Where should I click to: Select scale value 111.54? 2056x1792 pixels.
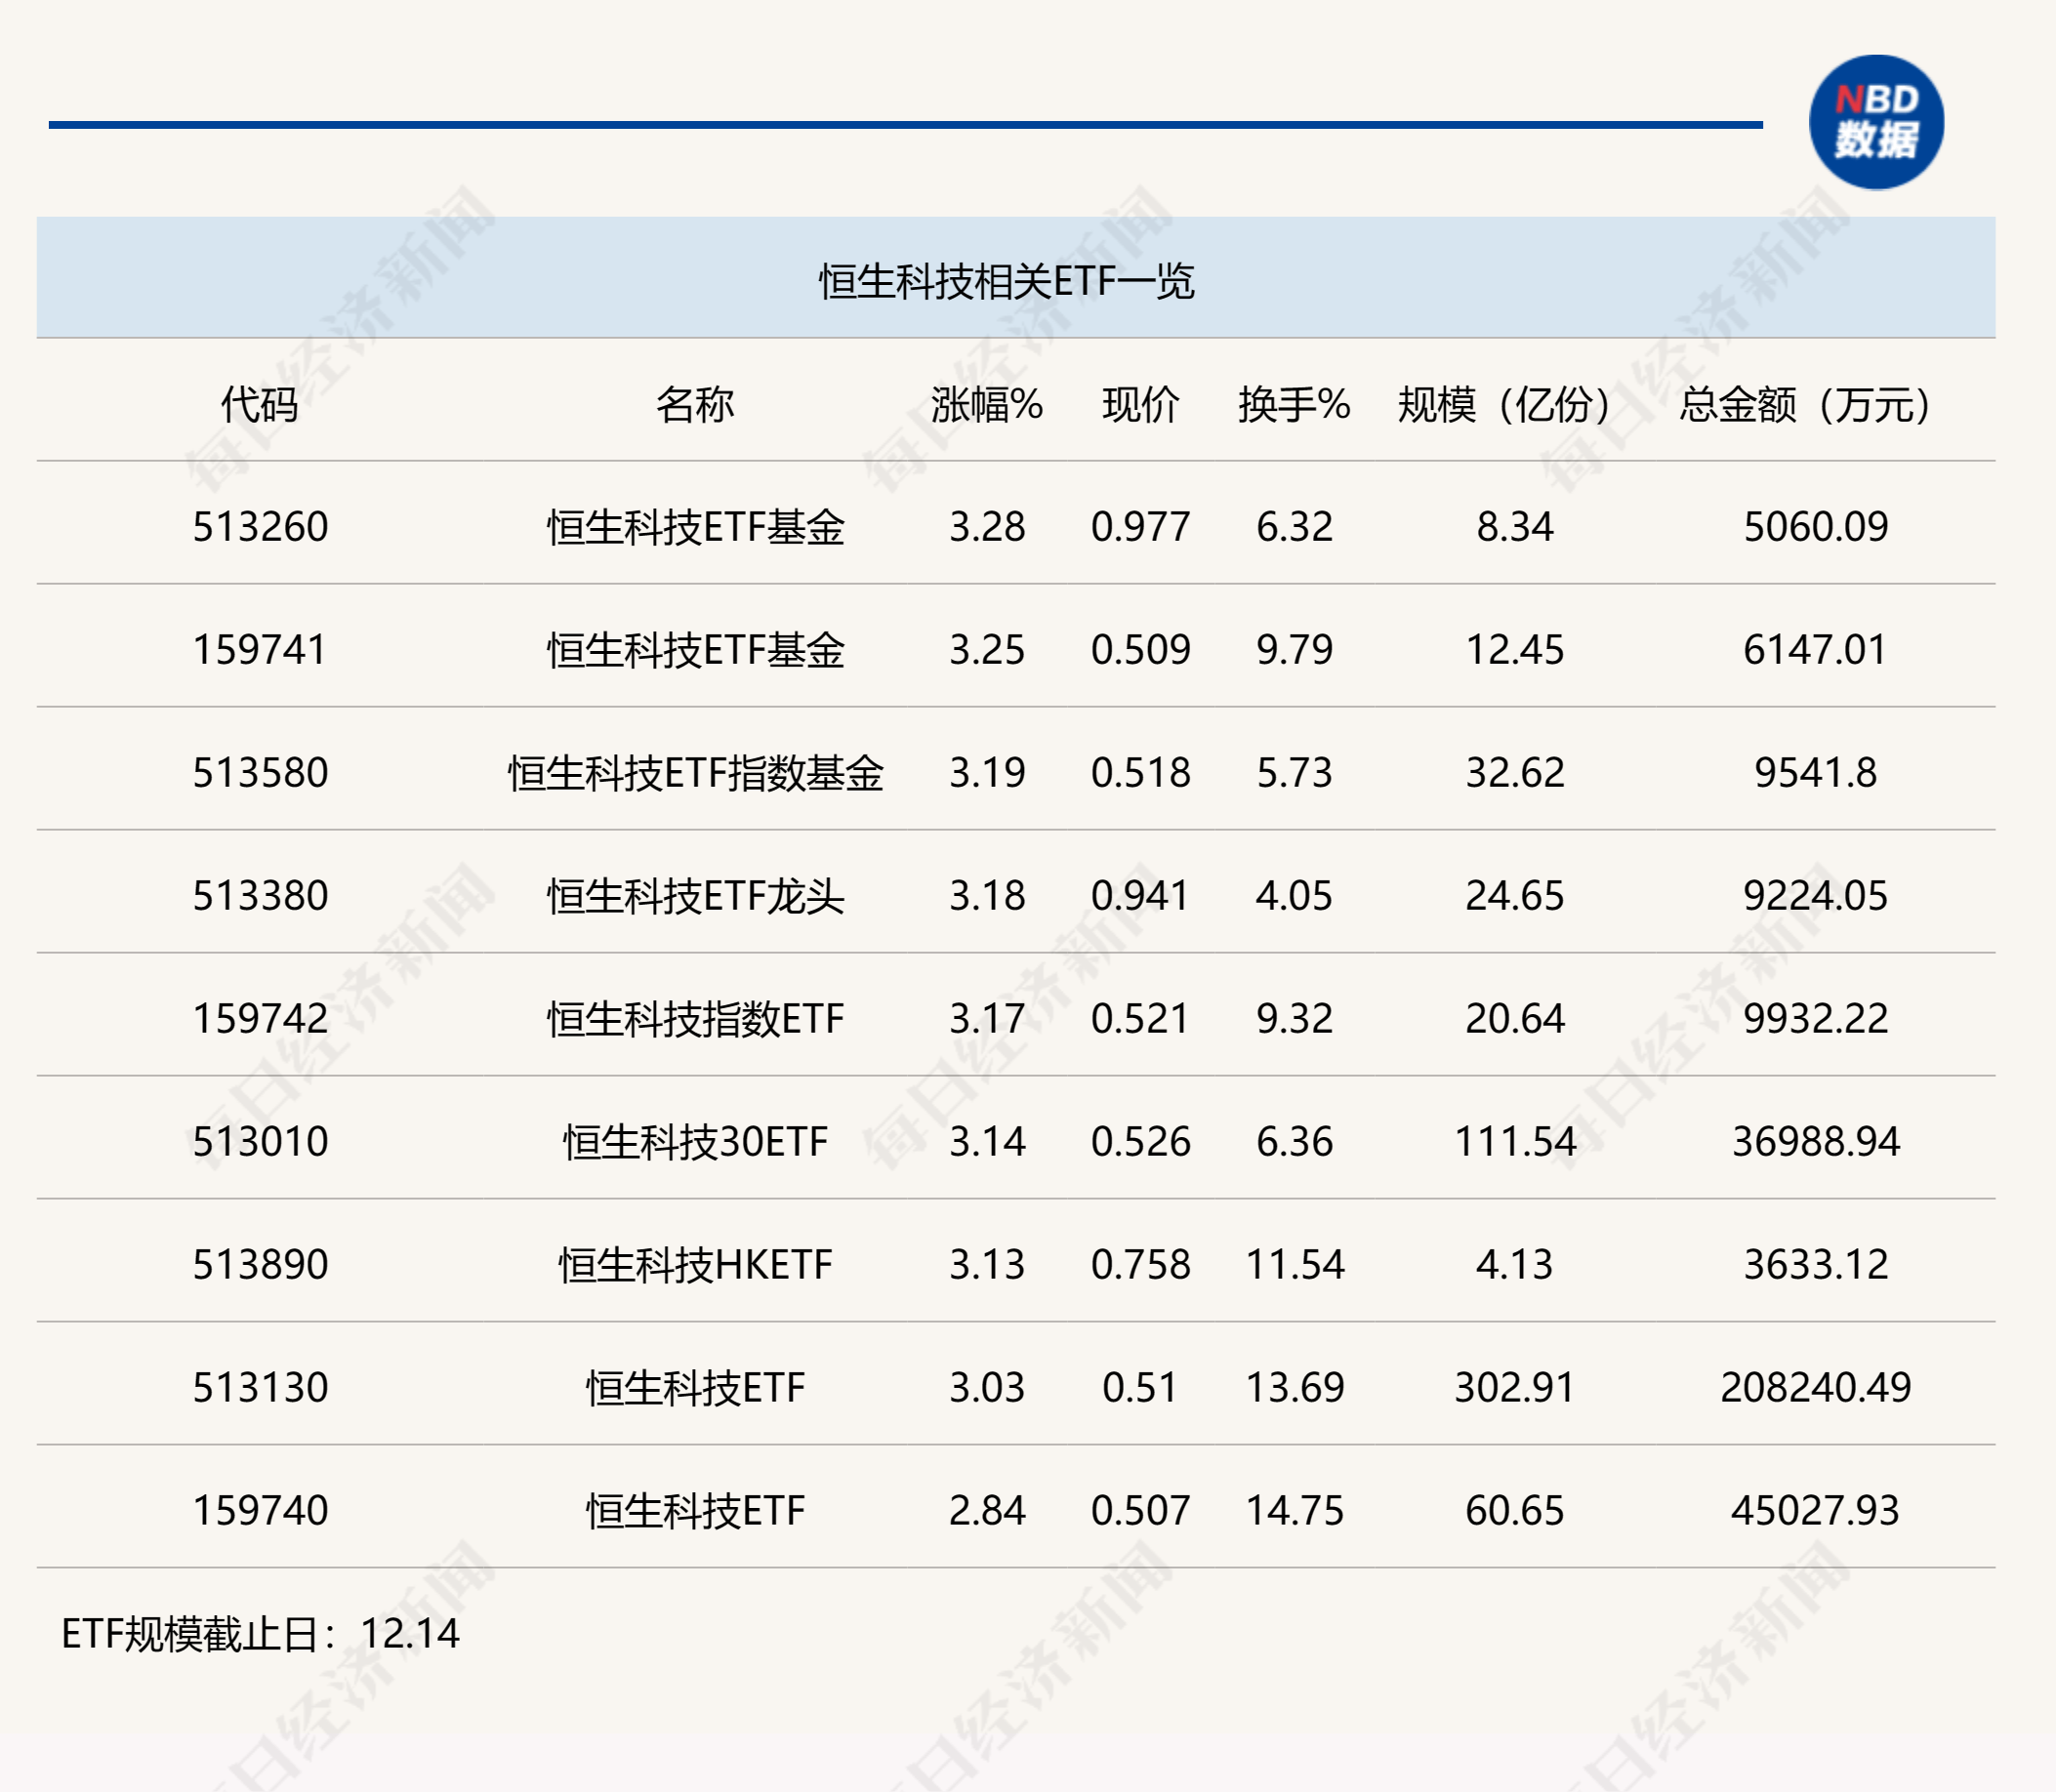point(1515,1142)
